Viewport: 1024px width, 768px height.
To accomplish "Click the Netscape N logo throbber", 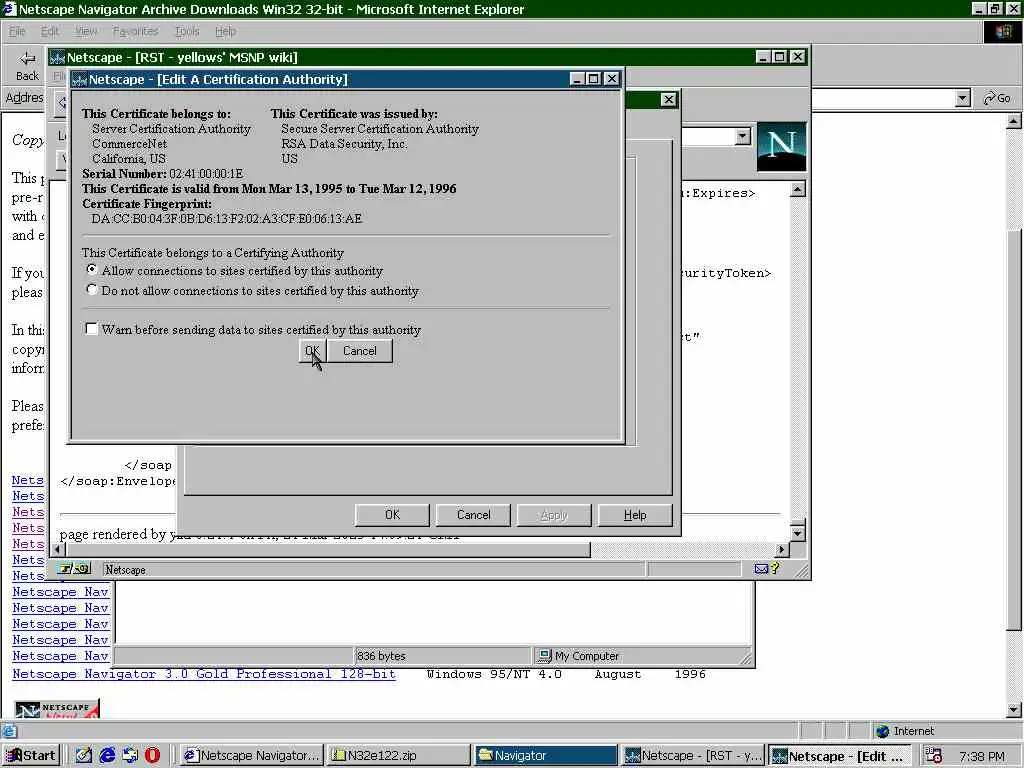I will (x=781, y=147).
